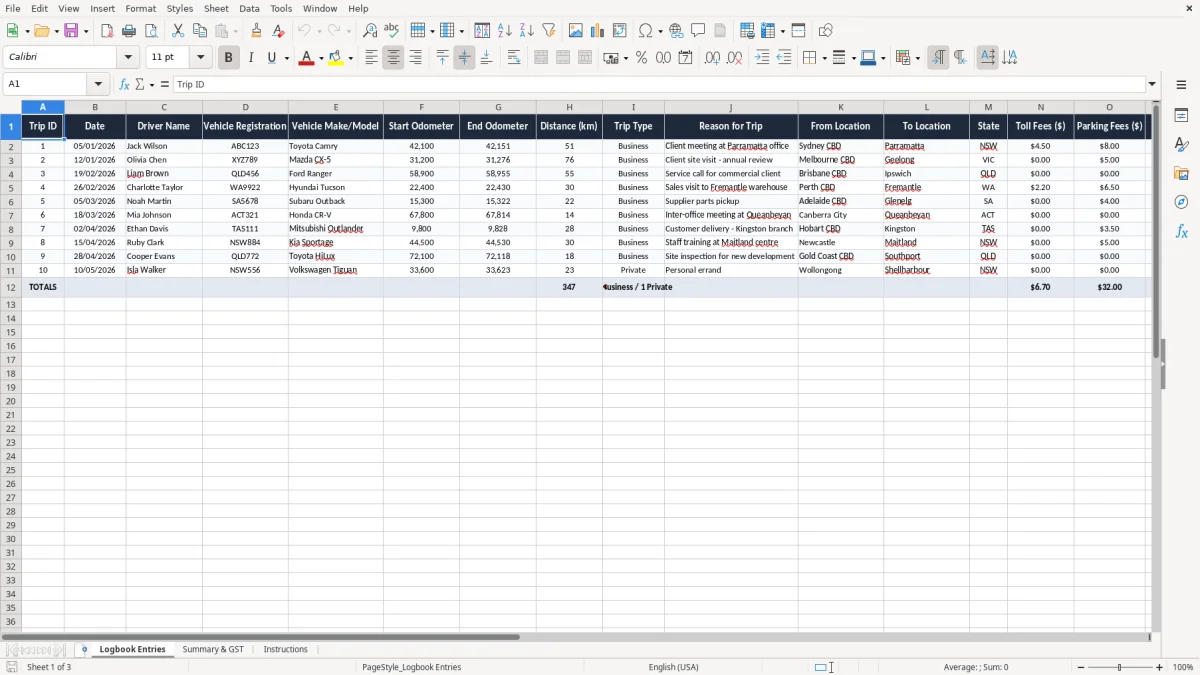Open the Sheet menu
This screenshot has width=1200, height=675.
(216, 8)
